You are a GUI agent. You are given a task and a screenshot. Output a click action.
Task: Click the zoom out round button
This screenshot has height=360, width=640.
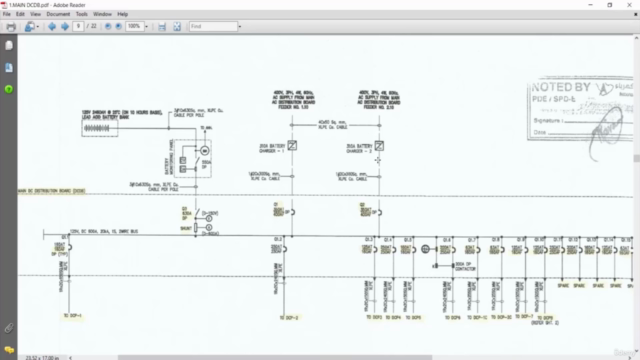click(x=108, y=26)
